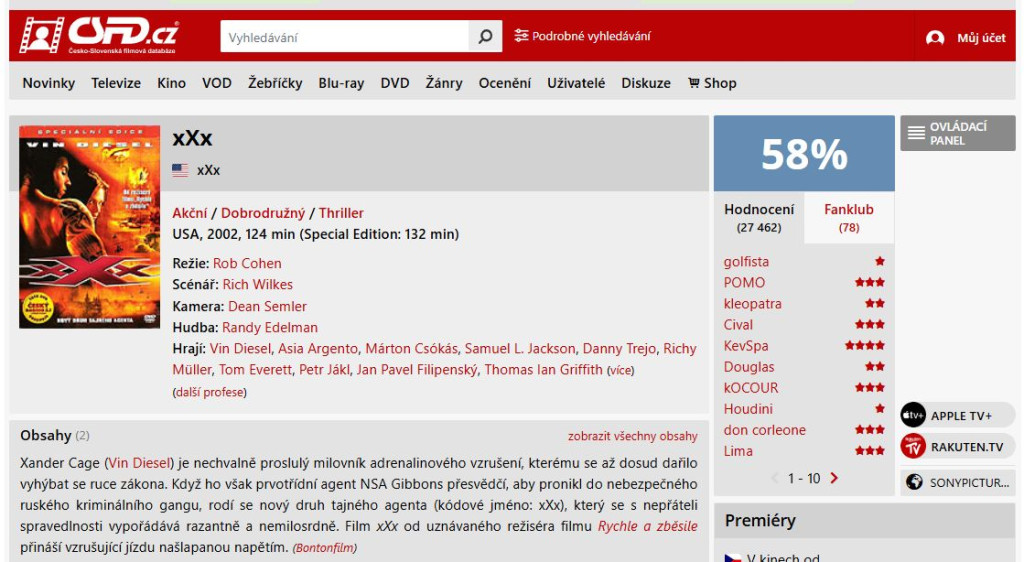Open actor Samuel L. Jackson's page
Image resolution: width=1024 pixels, height=562 pixels.
click(520, 348)
